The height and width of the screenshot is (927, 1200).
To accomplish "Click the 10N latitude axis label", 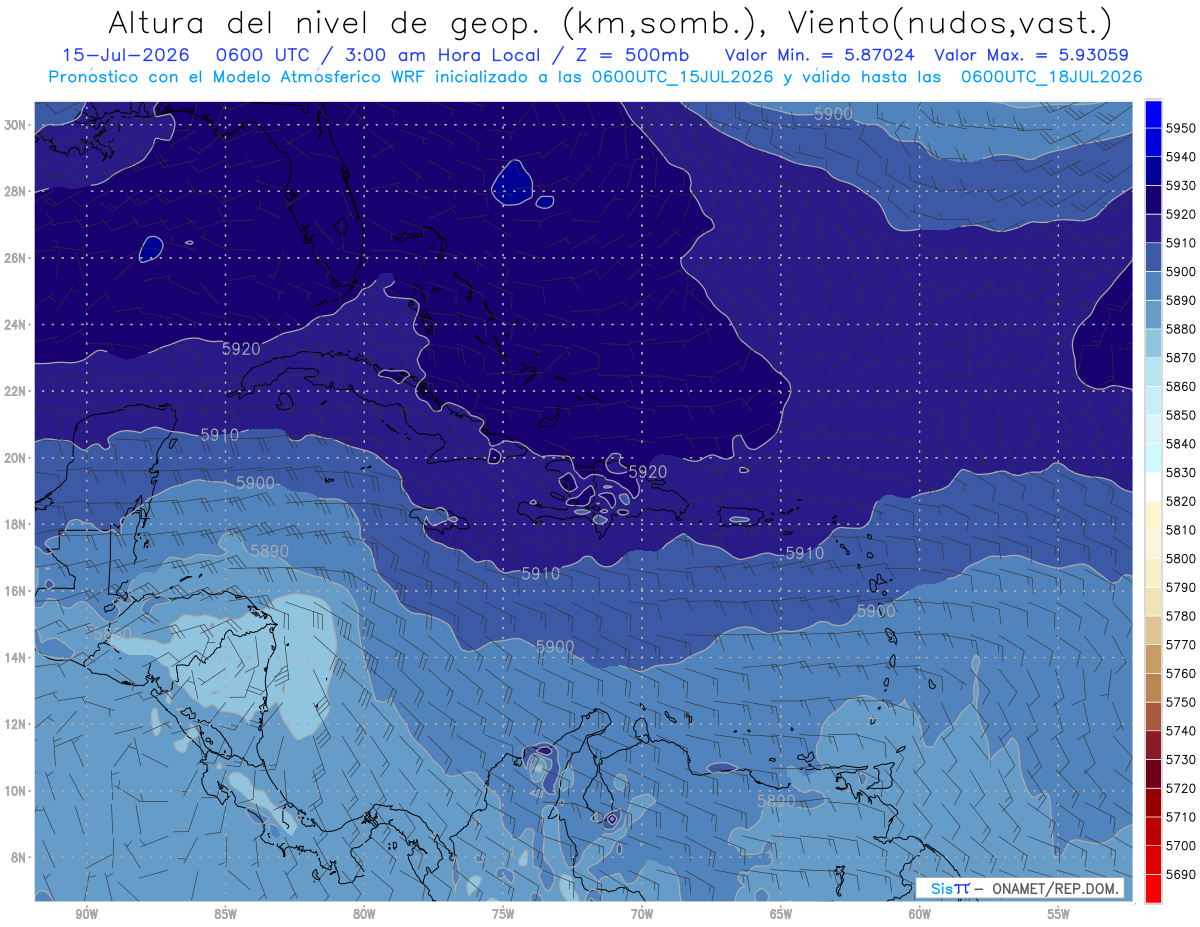I will (x=16, y=790).
